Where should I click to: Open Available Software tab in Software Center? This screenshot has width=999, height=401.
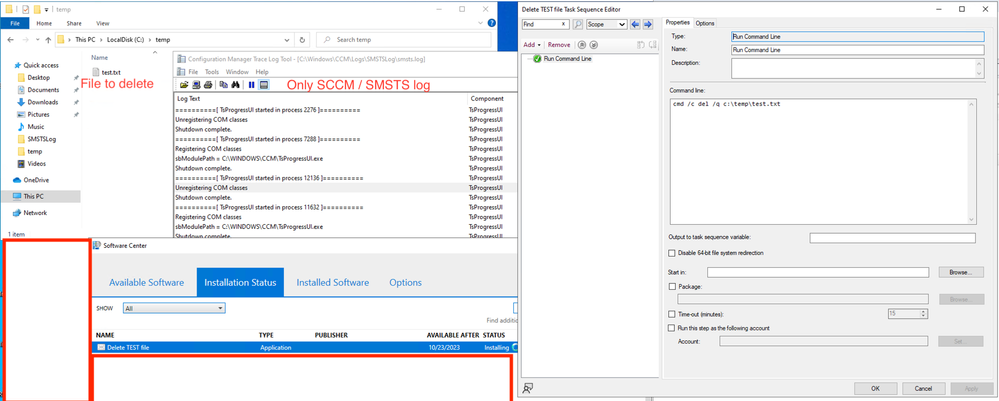tap(147, 282)
